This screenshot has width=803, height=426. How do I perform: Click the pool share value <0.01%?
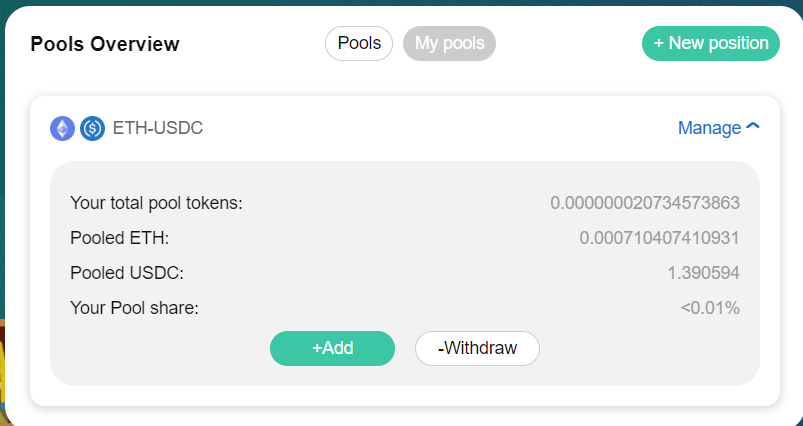pyautogui.click(x=710, y=308)
